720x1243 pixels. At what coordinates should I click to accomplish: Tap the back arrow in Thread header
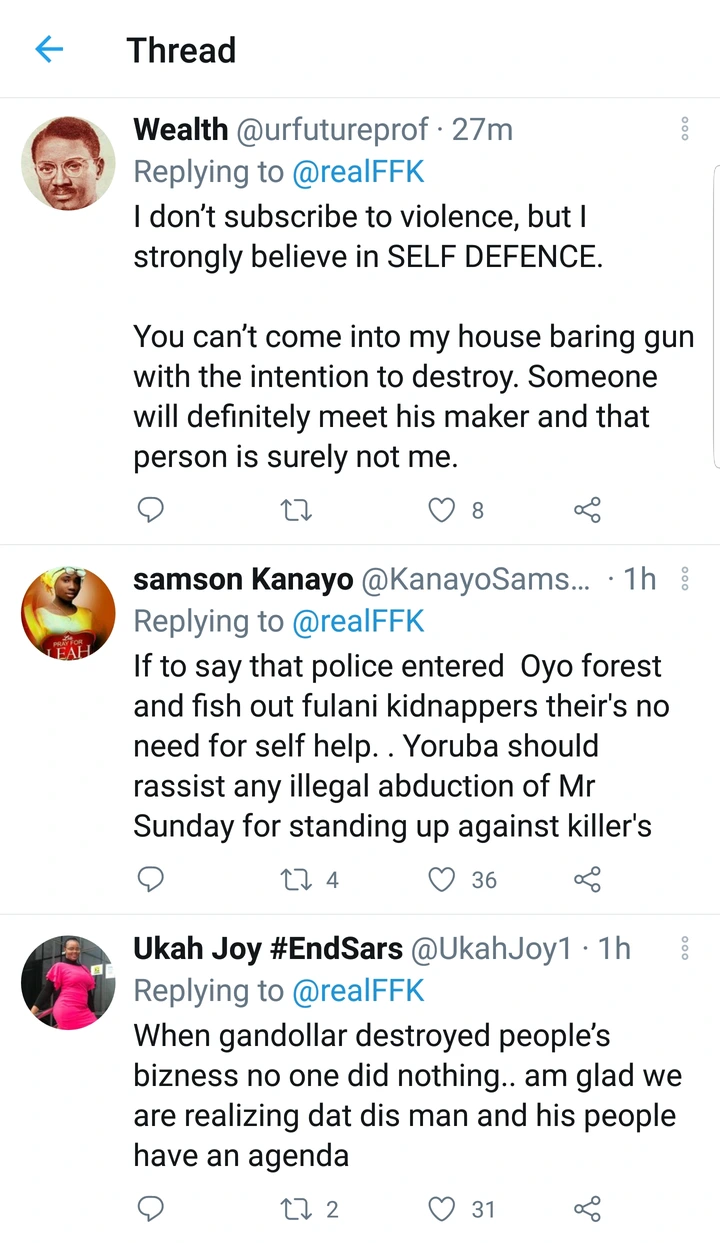pos(49,50)
